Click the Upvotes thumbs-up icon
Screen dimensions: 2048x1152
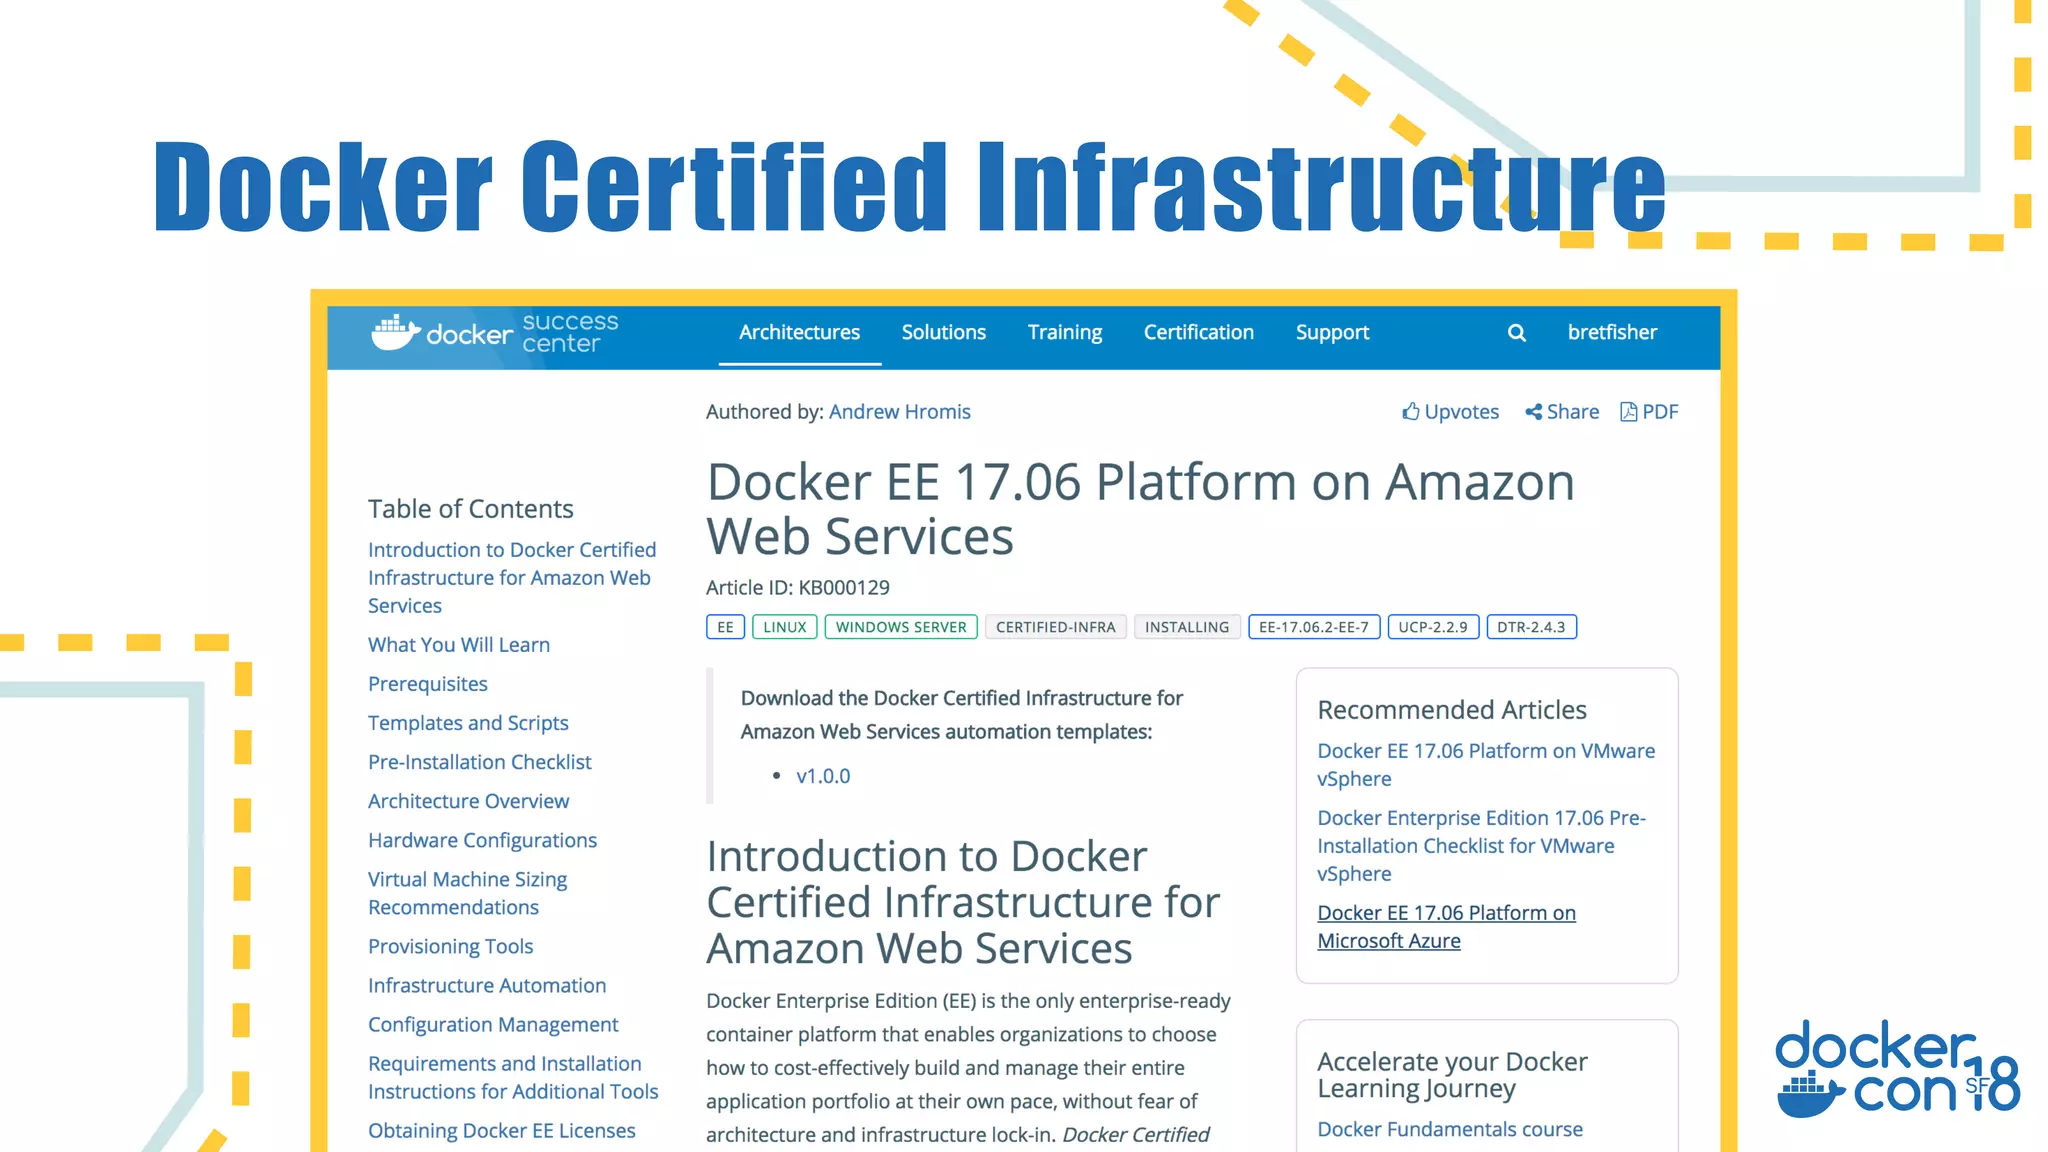click(x=1411, y=411)
